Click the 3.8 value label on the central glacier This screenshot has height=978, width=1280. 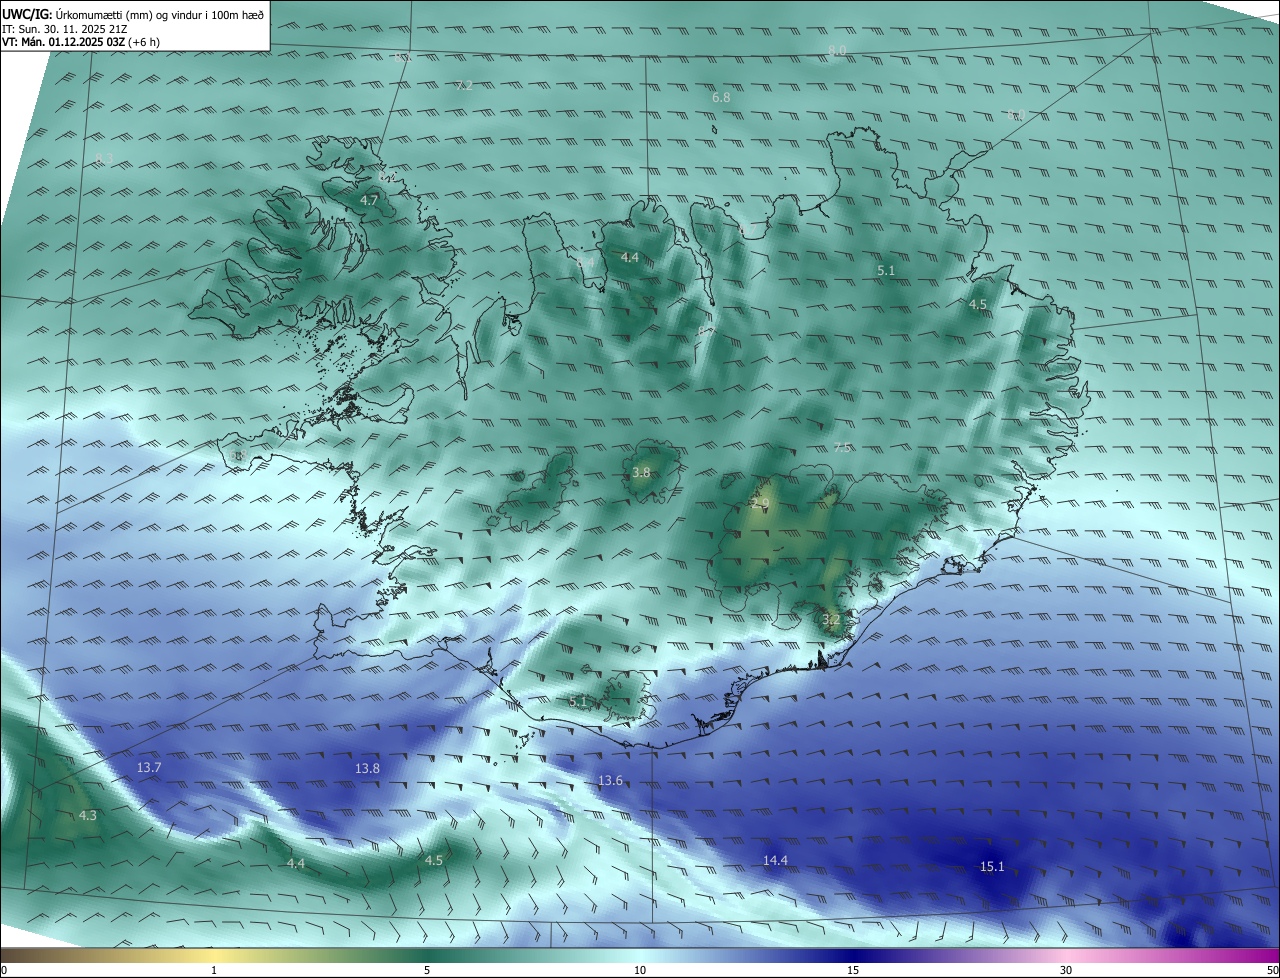pos(641,473)
